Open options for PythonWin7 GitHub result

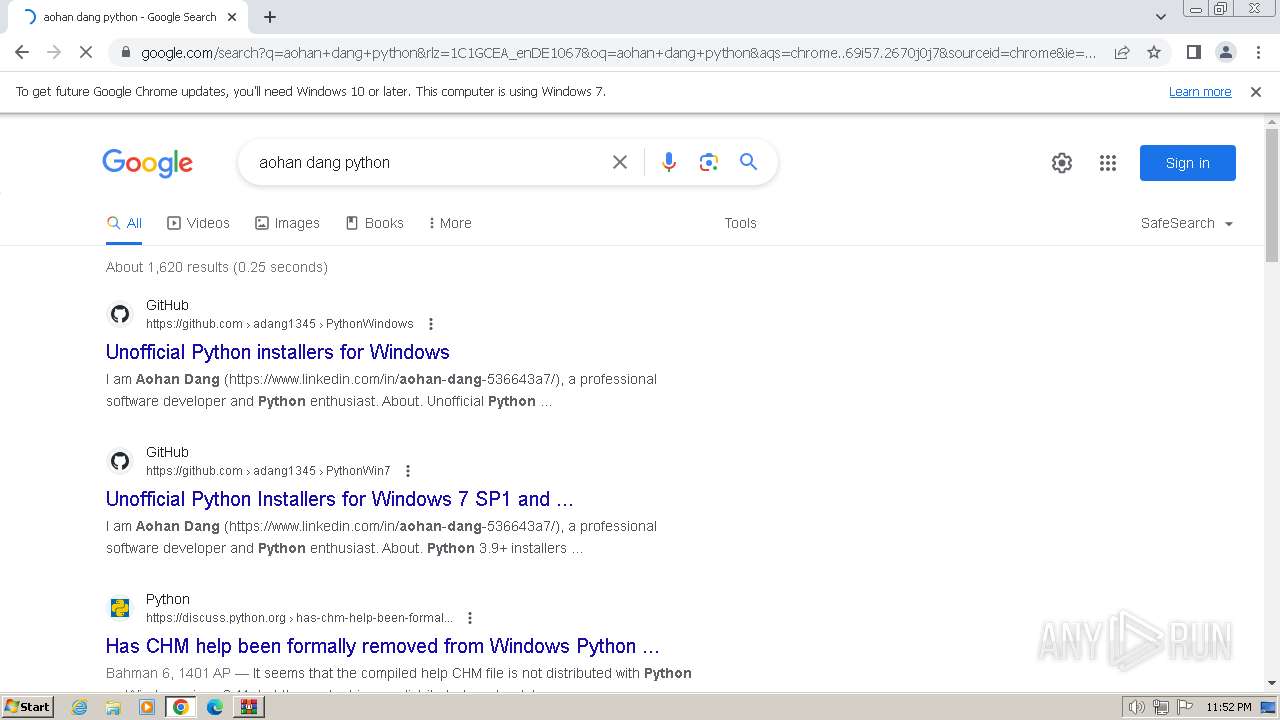coord(407,471)
